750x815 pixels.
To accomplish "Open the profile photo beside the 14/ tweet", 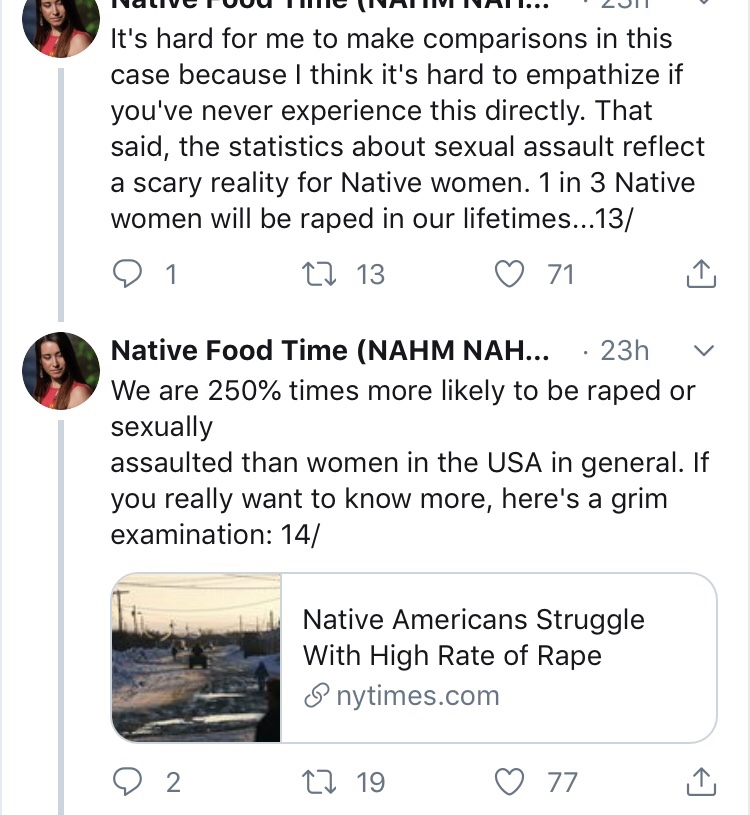I will click(x=61, y=371).
